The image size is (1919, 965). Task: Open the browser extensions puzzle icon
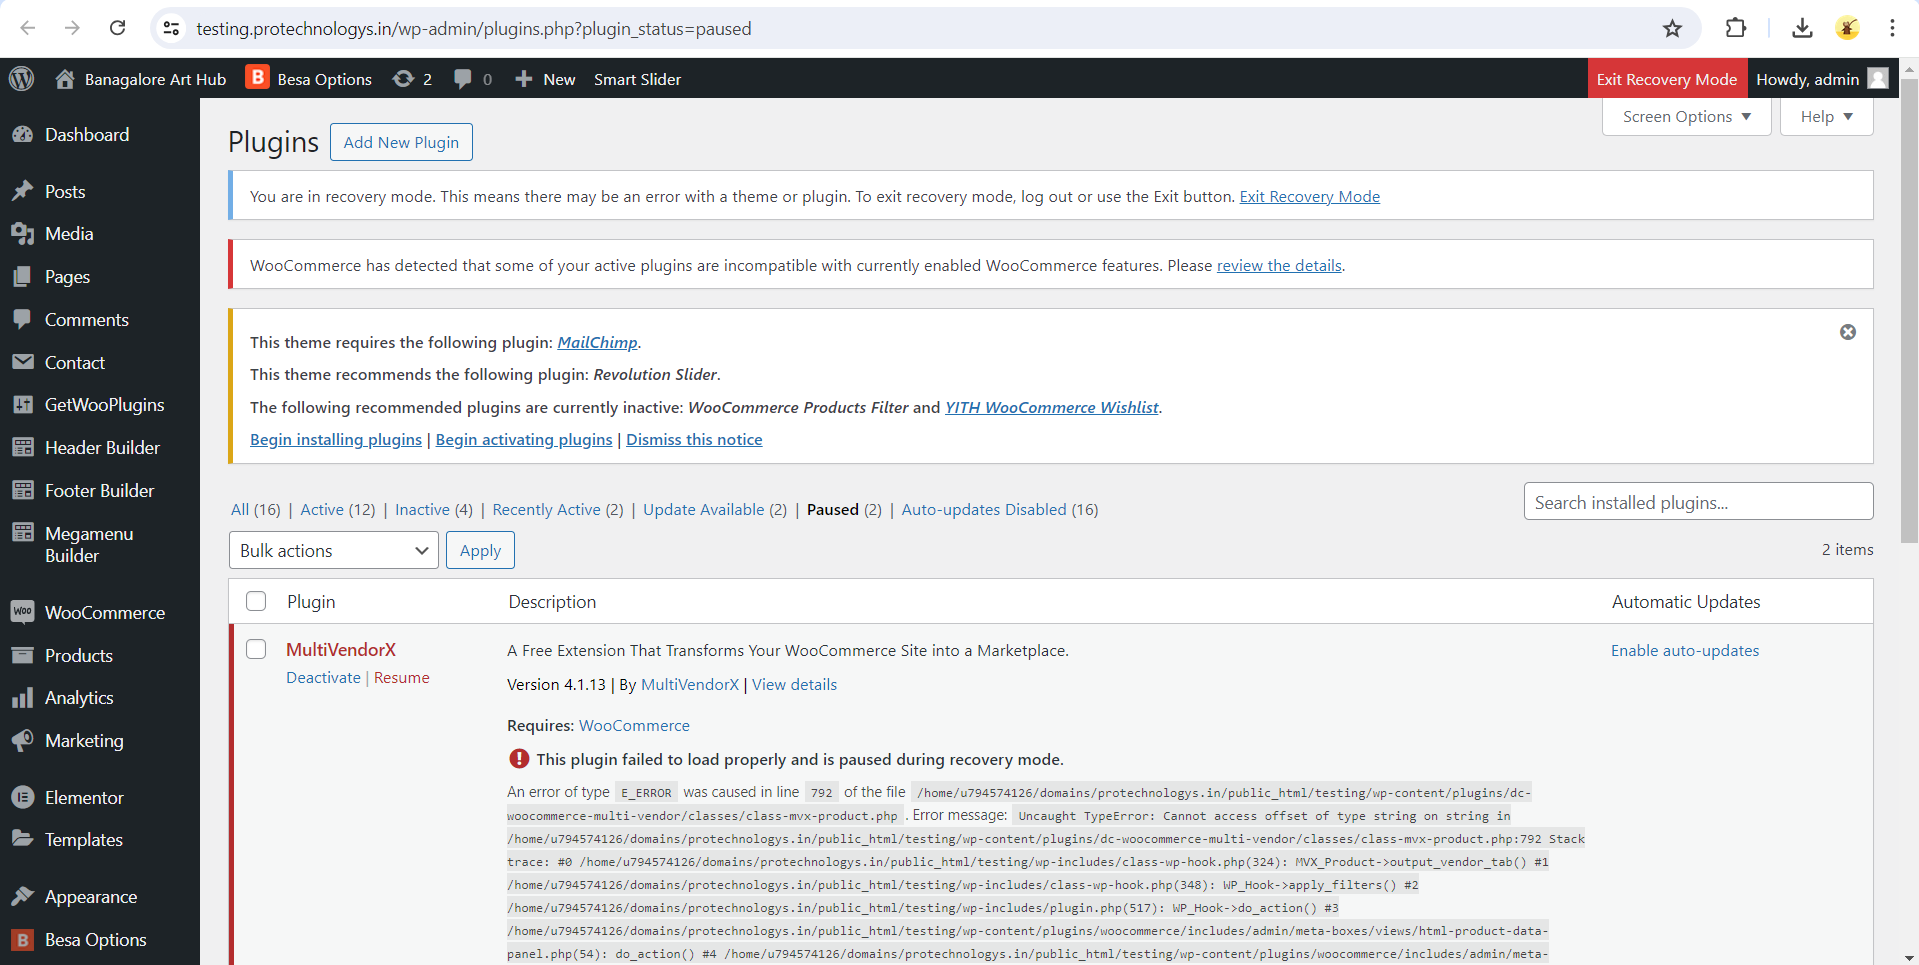click(x=1736, y=28)
